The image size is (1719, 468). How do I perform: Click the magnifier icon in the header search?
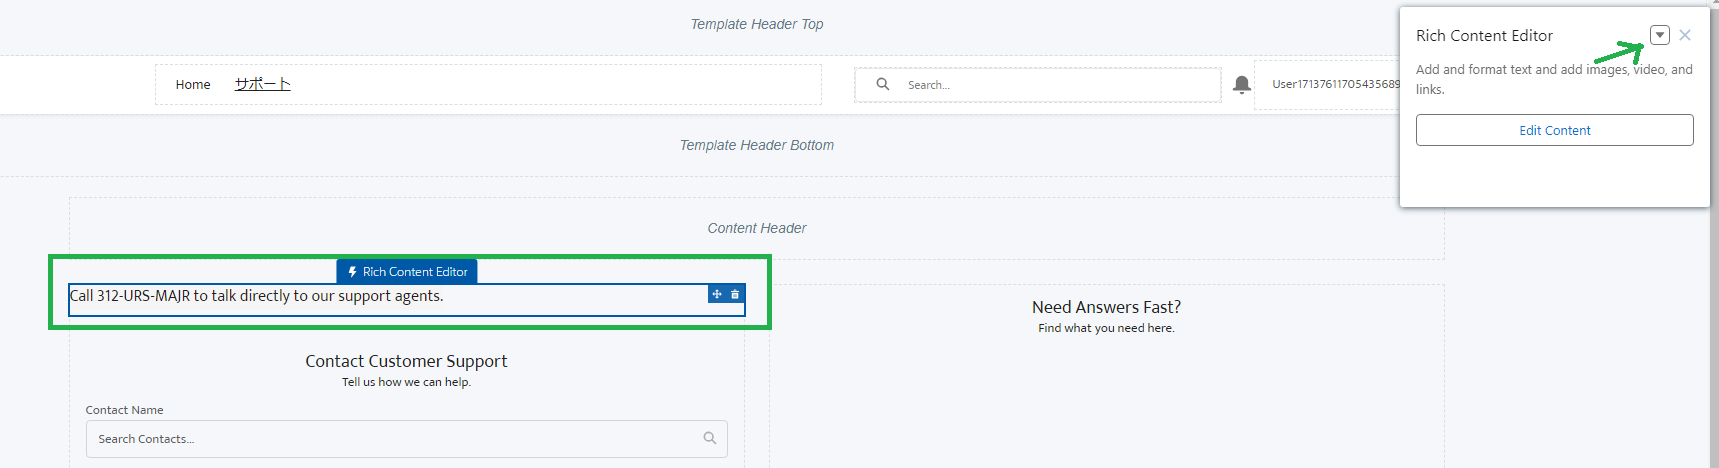pyautogui.click(x=883, y=84)
